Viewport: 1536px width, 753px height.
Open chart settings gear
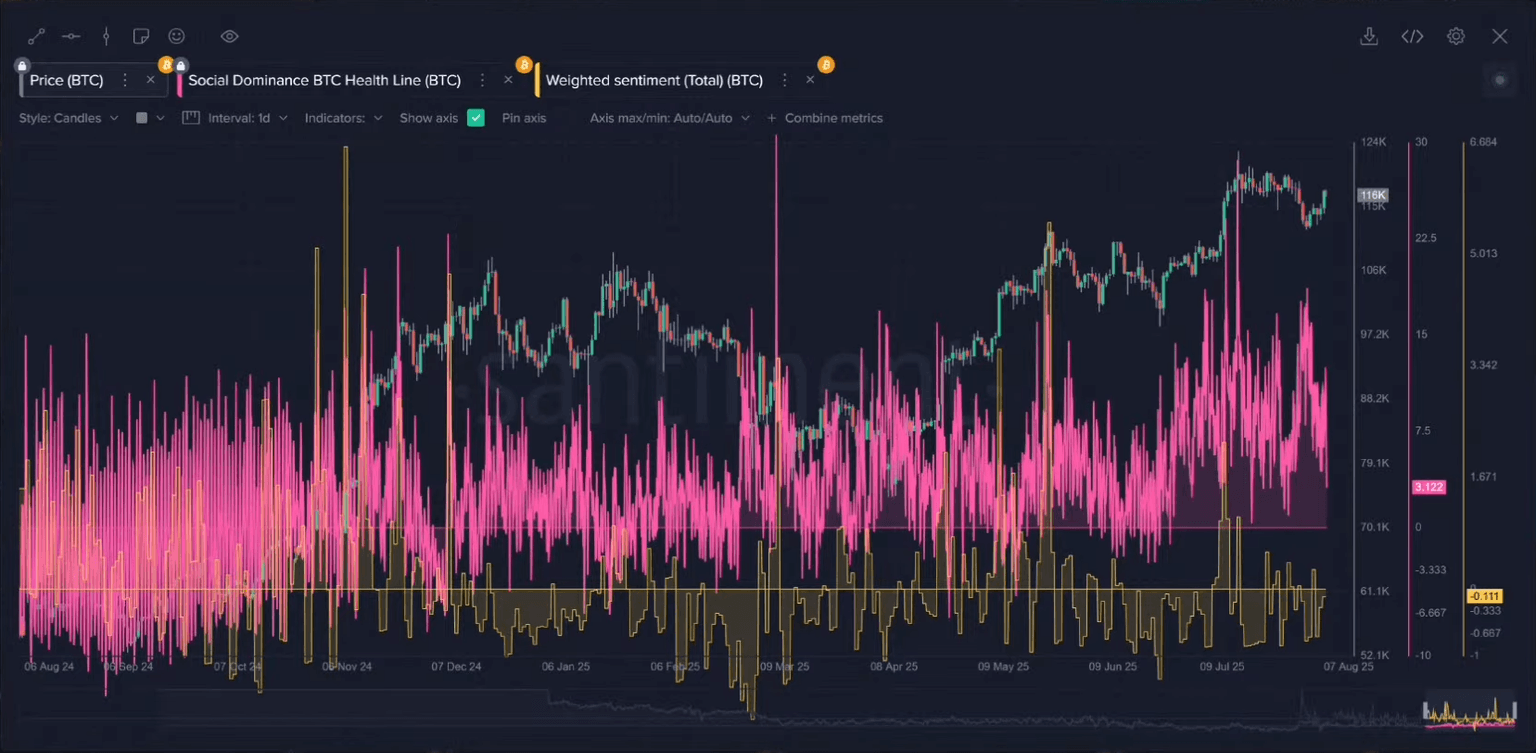[1456, 37]
